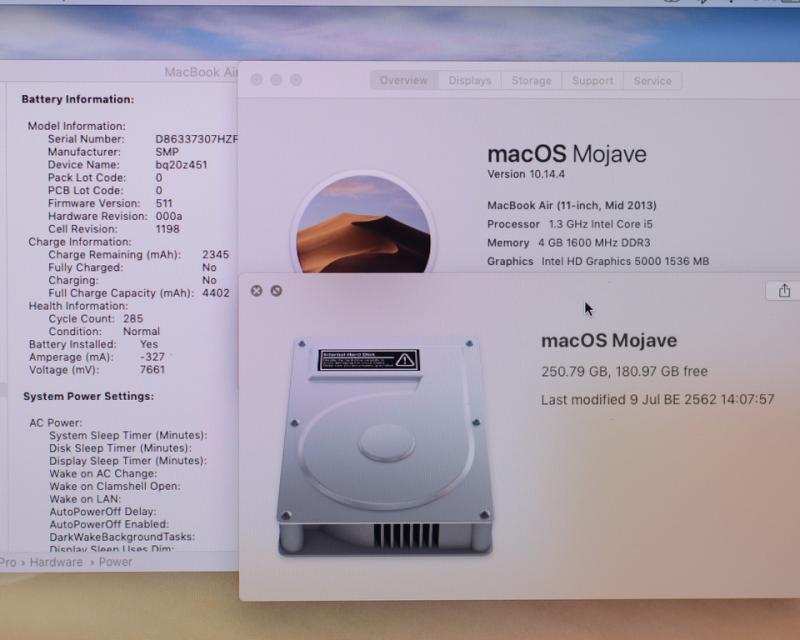
Task: Click DarkWakeBackgroundTasks row
Action: tap(122, 537)
